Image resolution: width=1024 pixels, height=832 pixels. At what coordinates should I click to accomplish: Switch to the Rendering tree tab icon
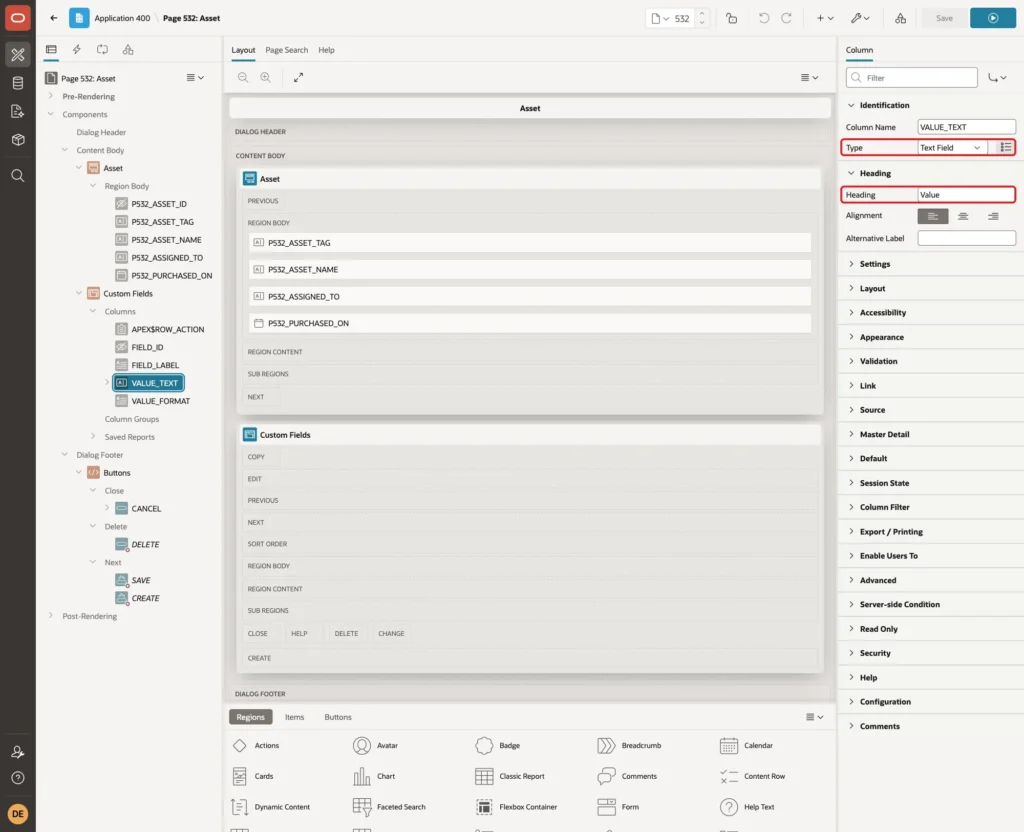[51, 50]
